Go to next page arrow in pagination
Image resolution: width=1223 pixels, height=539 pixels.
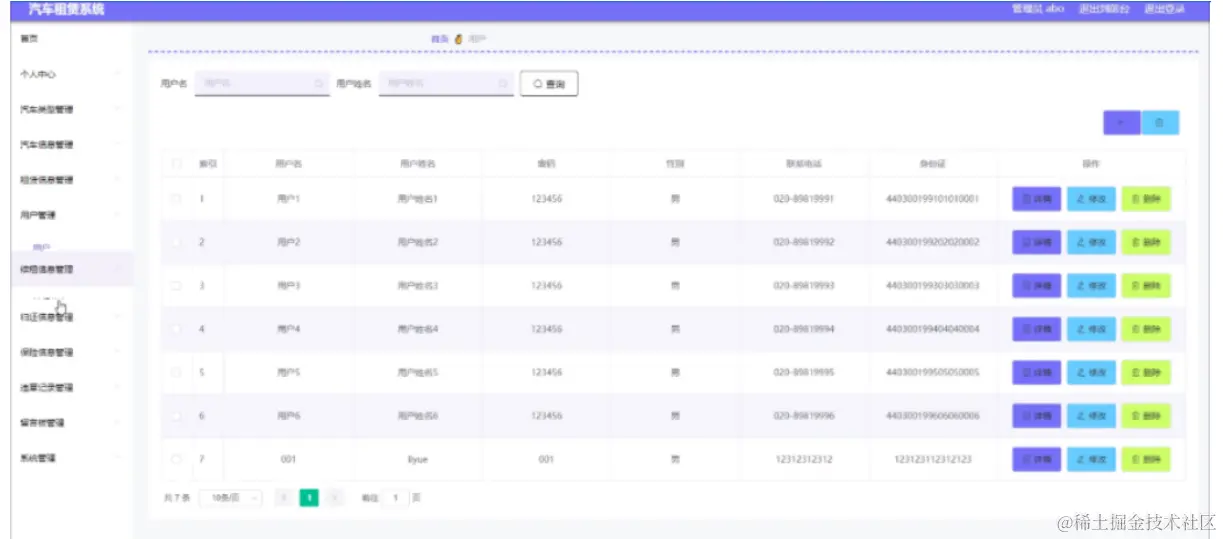(335, 497)
